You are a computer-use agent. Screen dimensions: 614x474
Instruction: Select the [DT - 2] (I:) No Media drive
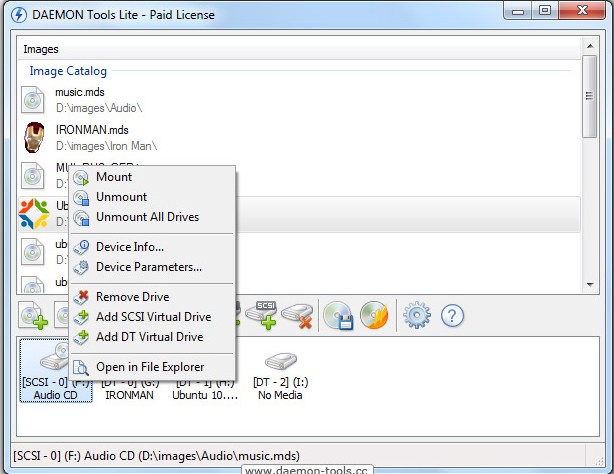(280, 376)
